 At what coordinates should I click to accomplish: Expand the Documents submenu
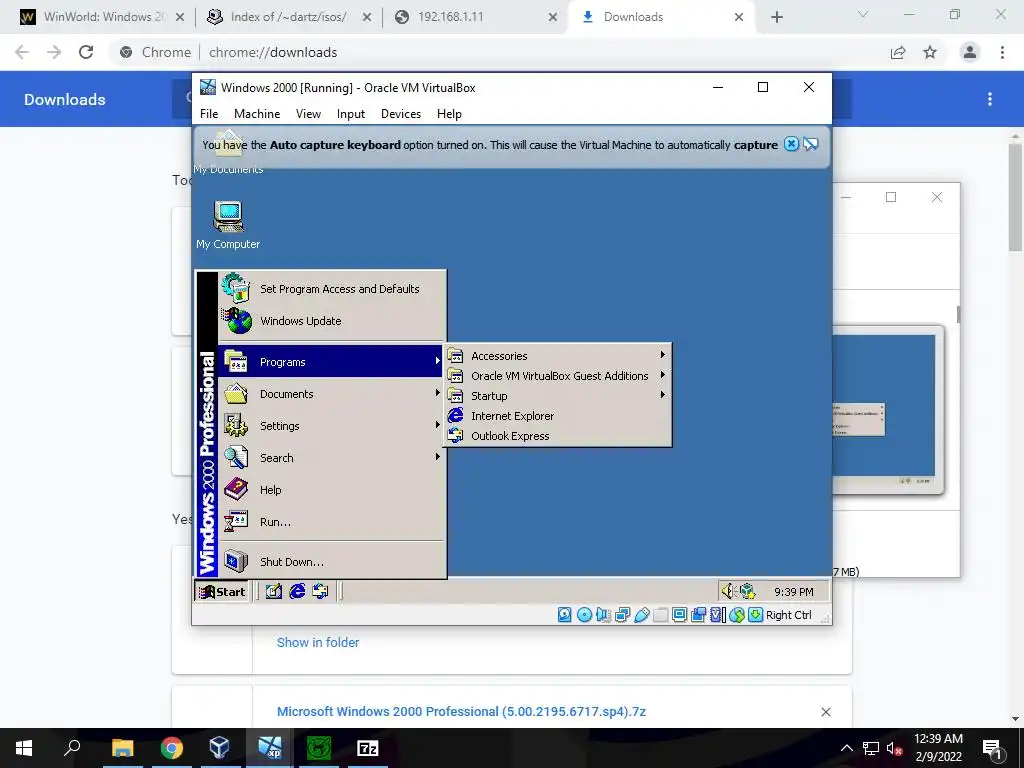(332, 394)
